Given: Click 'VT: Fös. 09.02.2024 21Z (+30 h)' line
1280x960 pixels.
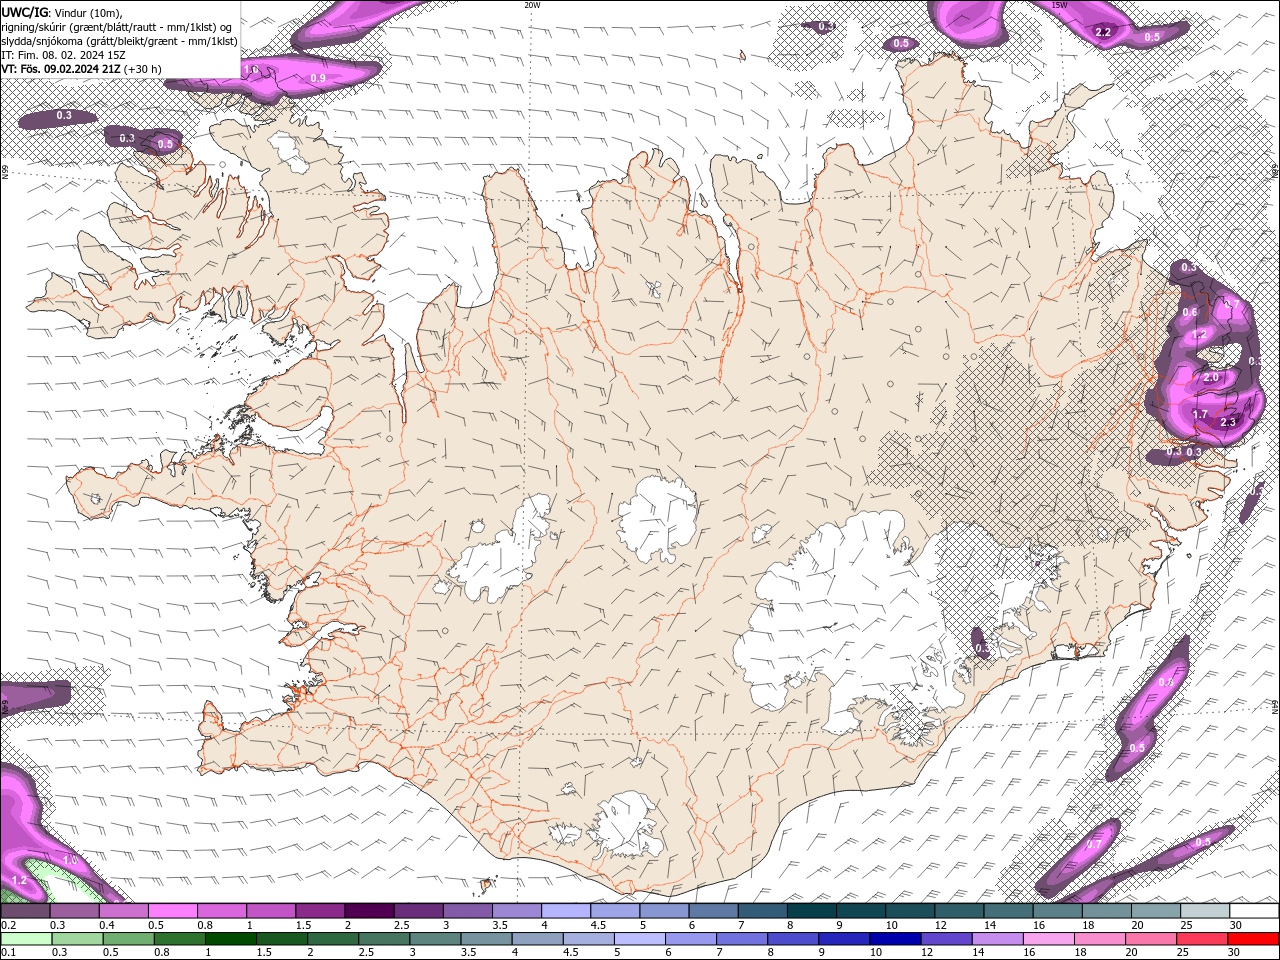Looking at the screenshot, I should (x=82, y=69).
